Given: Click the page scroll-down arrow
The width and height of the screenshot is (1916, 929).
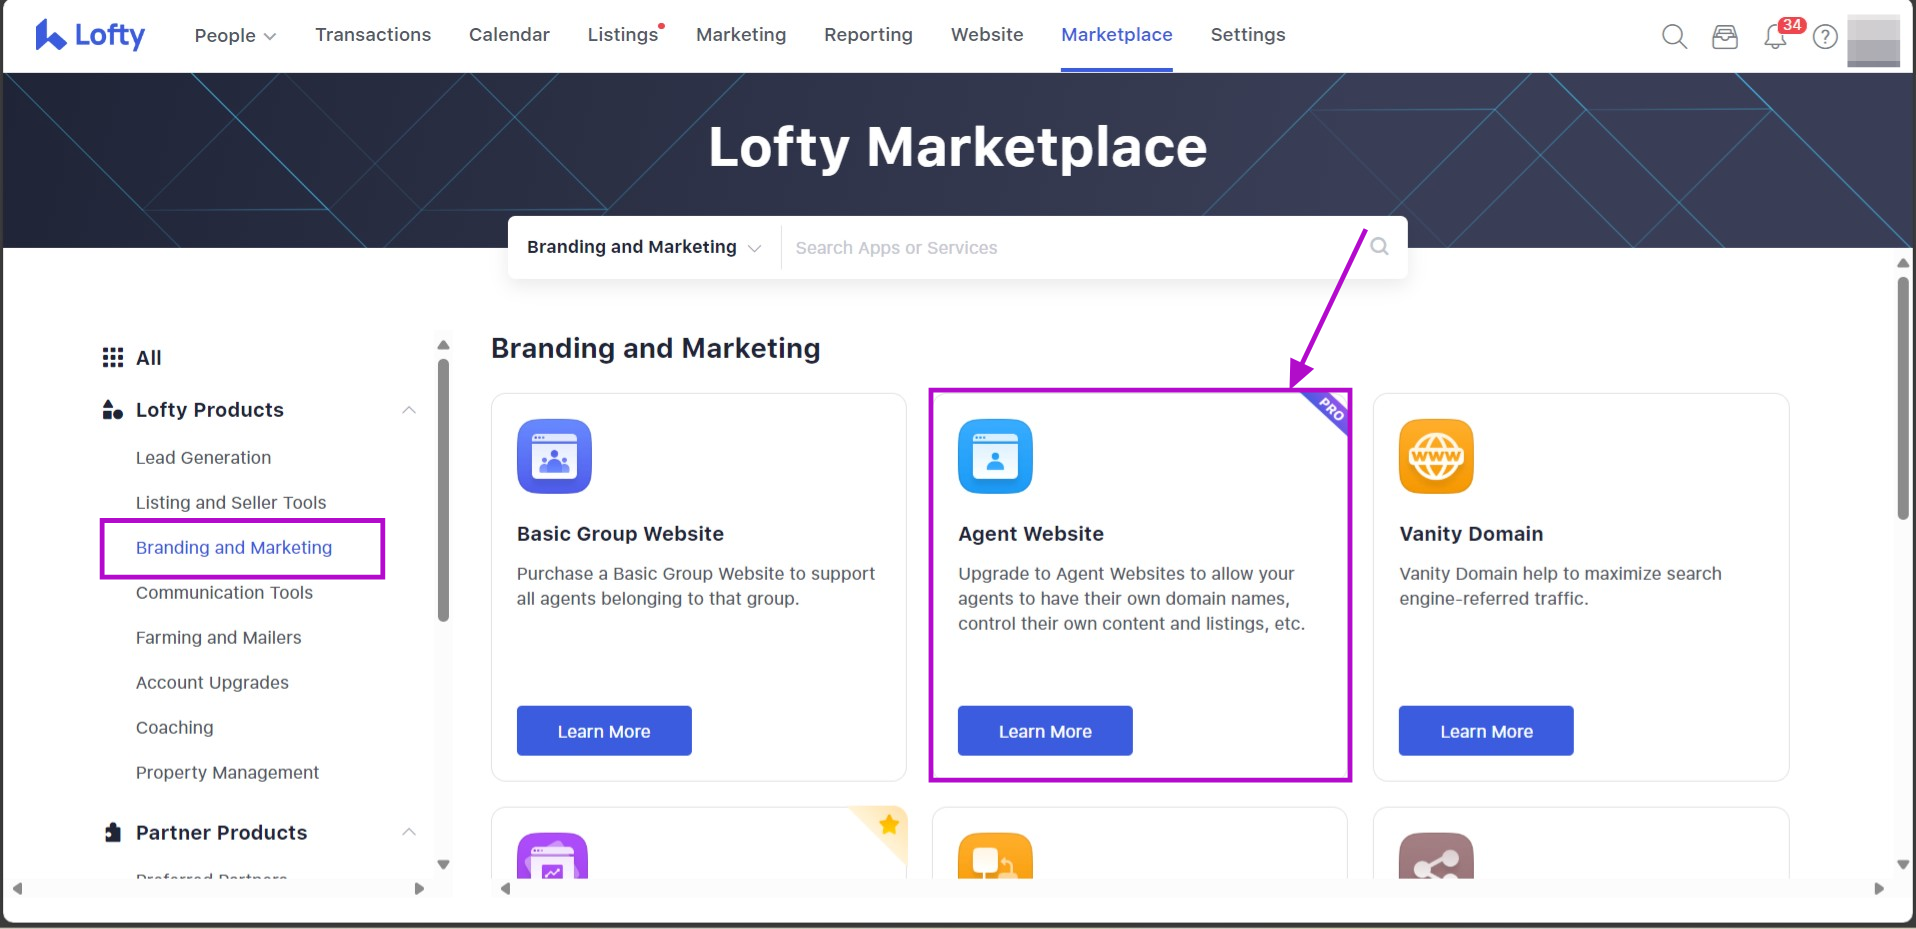Looking at the screenshot, I should pos(1903,864).
